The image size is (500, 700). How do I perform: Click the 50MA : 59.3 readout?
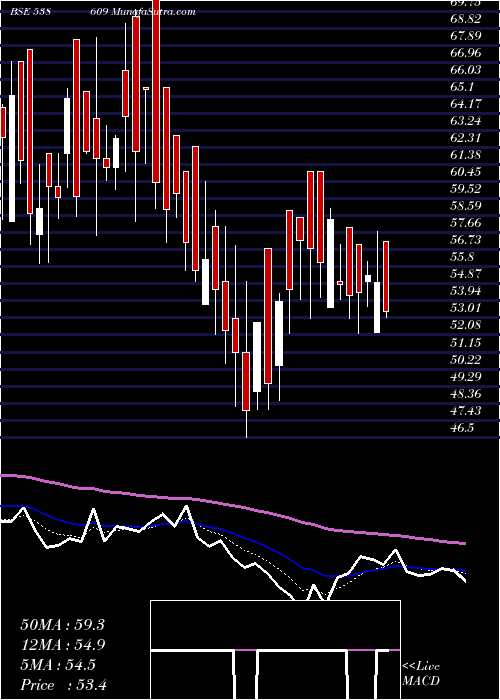click(x=62, y=625)
